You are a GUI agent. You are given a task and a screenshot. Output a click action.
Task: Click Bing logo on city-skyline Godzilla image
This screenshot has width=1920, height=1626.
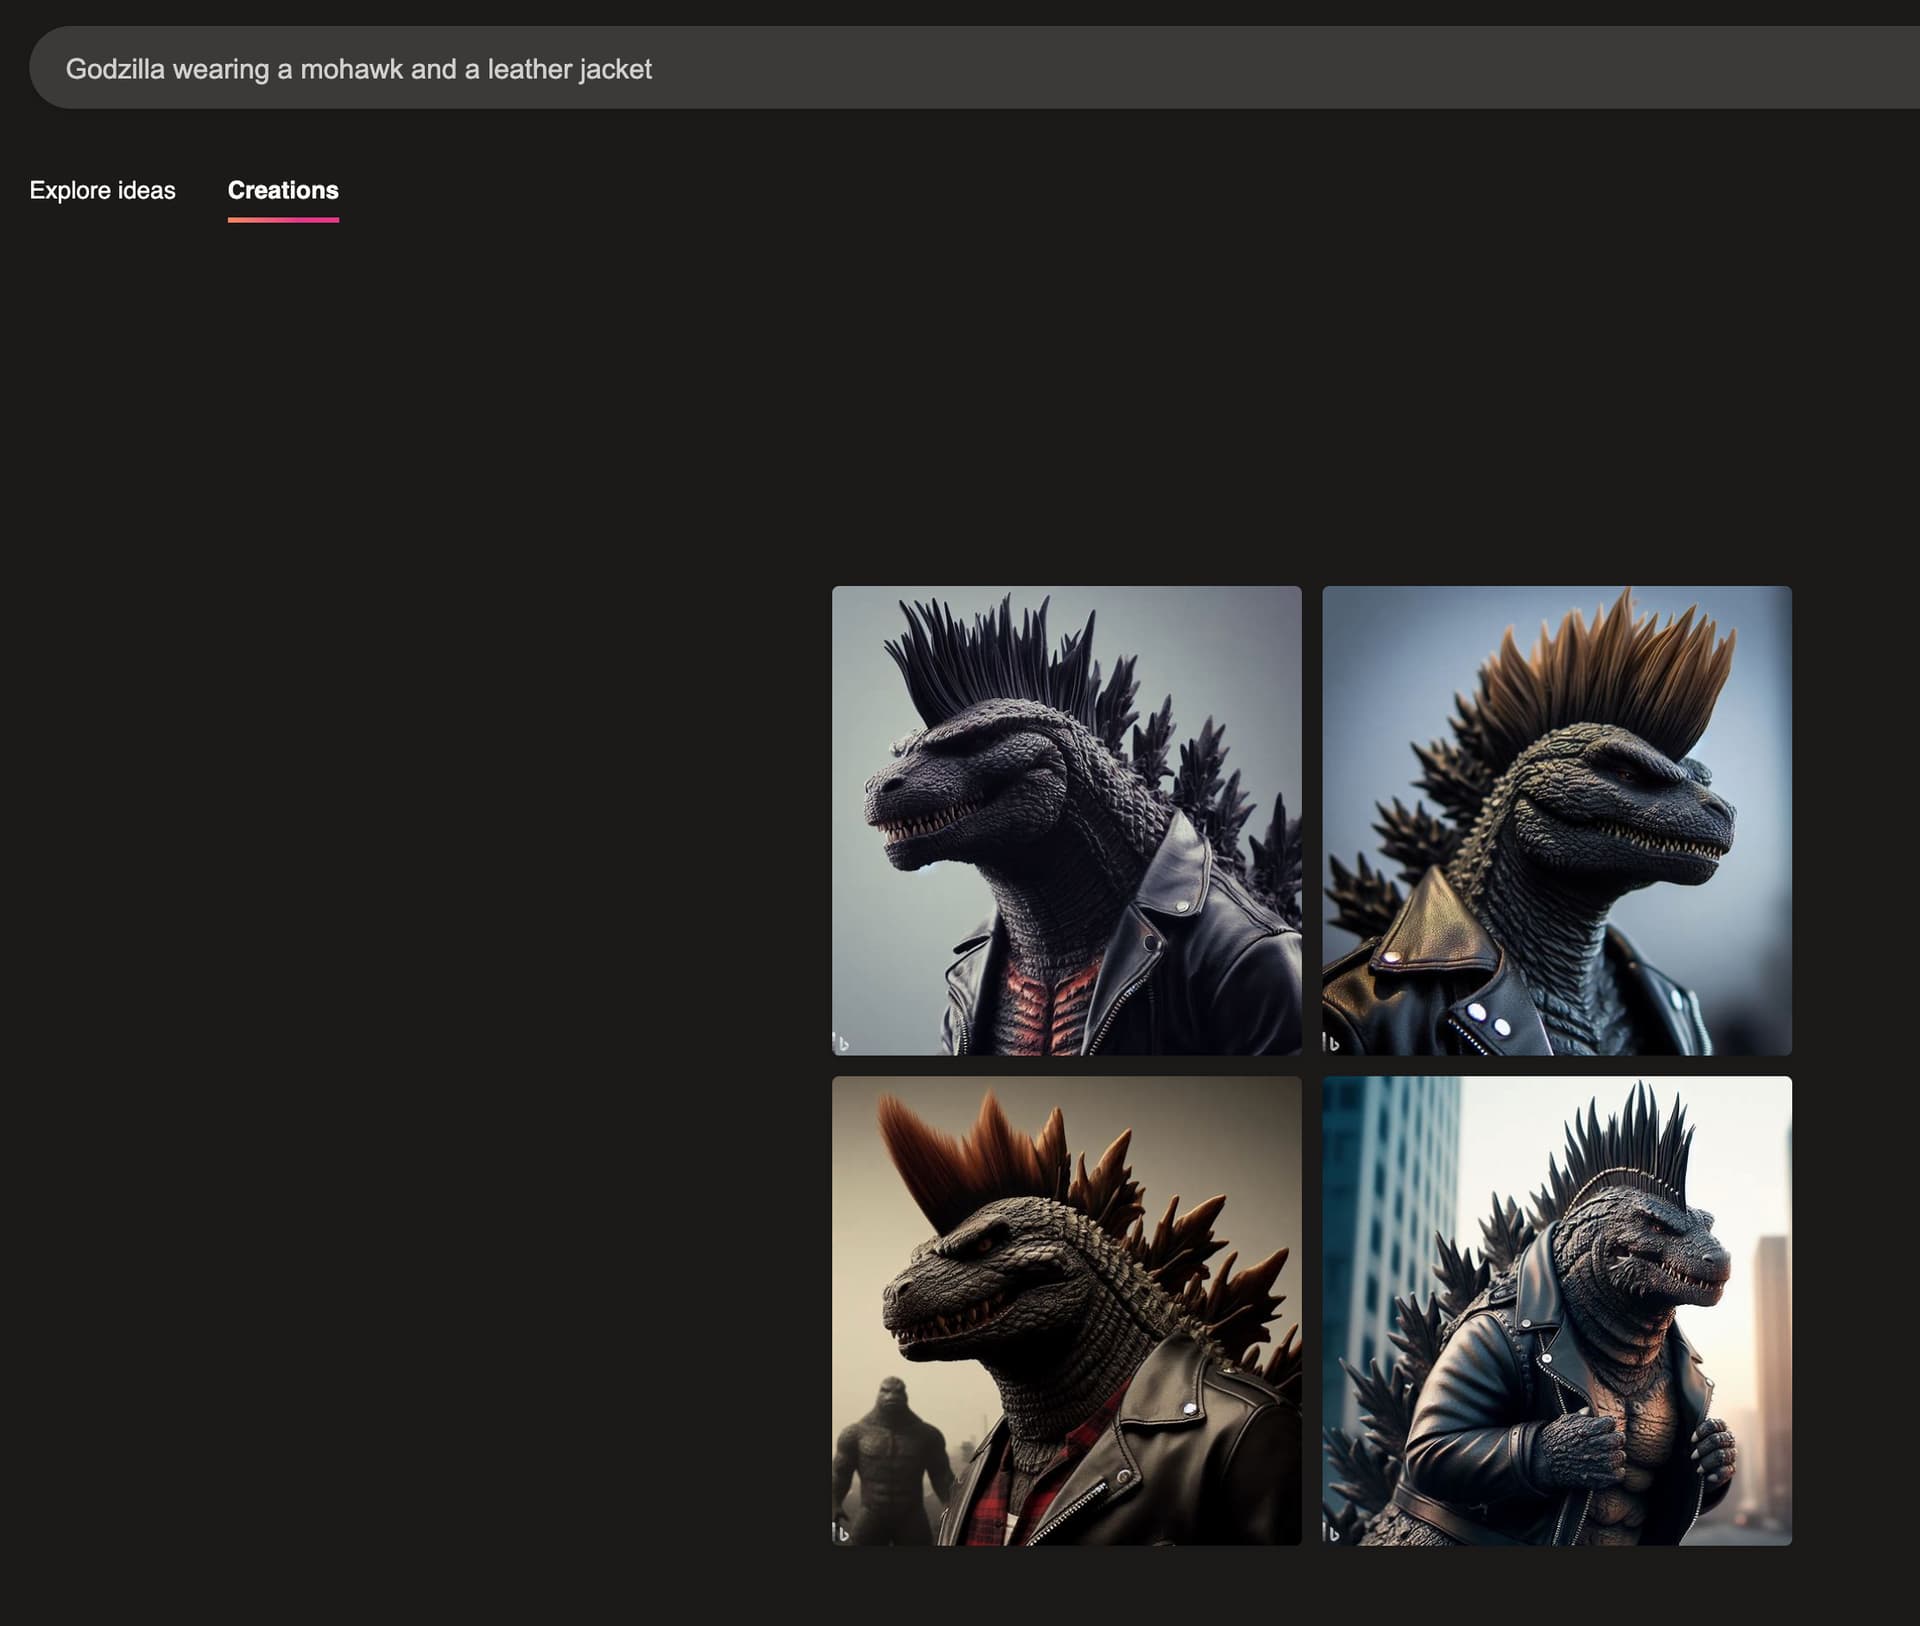coord(1333,1533)
